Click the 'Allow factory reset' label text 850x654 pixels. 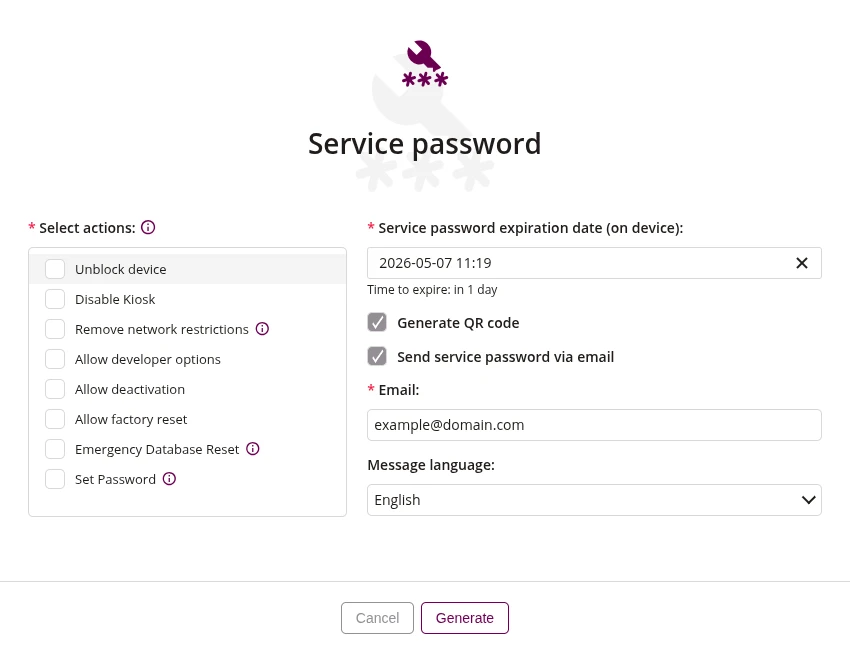coord(131,419)
